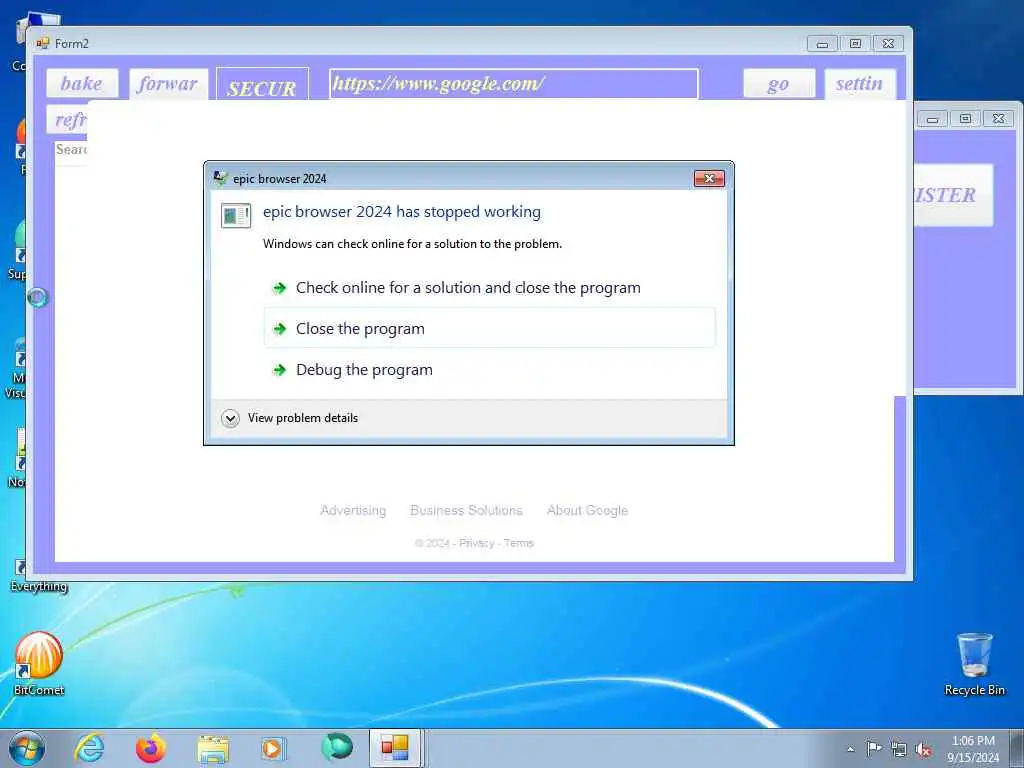Open the Windows Start menu orb
Screen dimensions: 1024x768
click(27, 748)
